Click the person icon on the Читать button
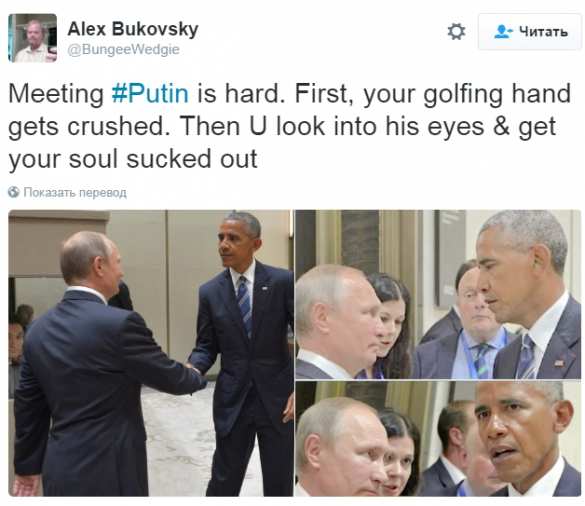 pyautogui.click(x=503, y=31)
